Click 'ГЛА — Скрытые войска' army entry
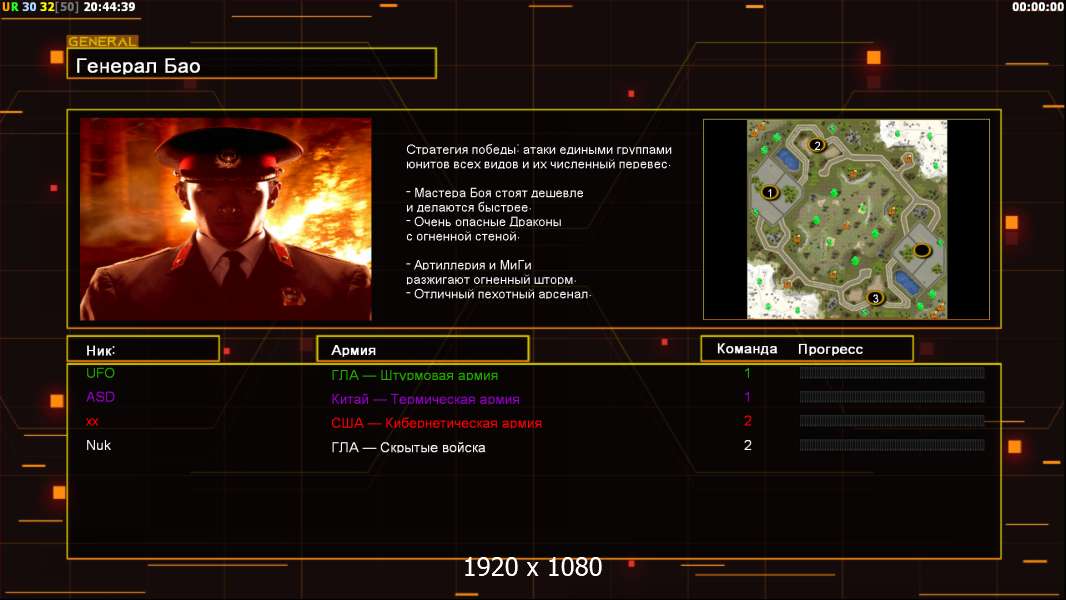1066x600 pixels. 409,448
